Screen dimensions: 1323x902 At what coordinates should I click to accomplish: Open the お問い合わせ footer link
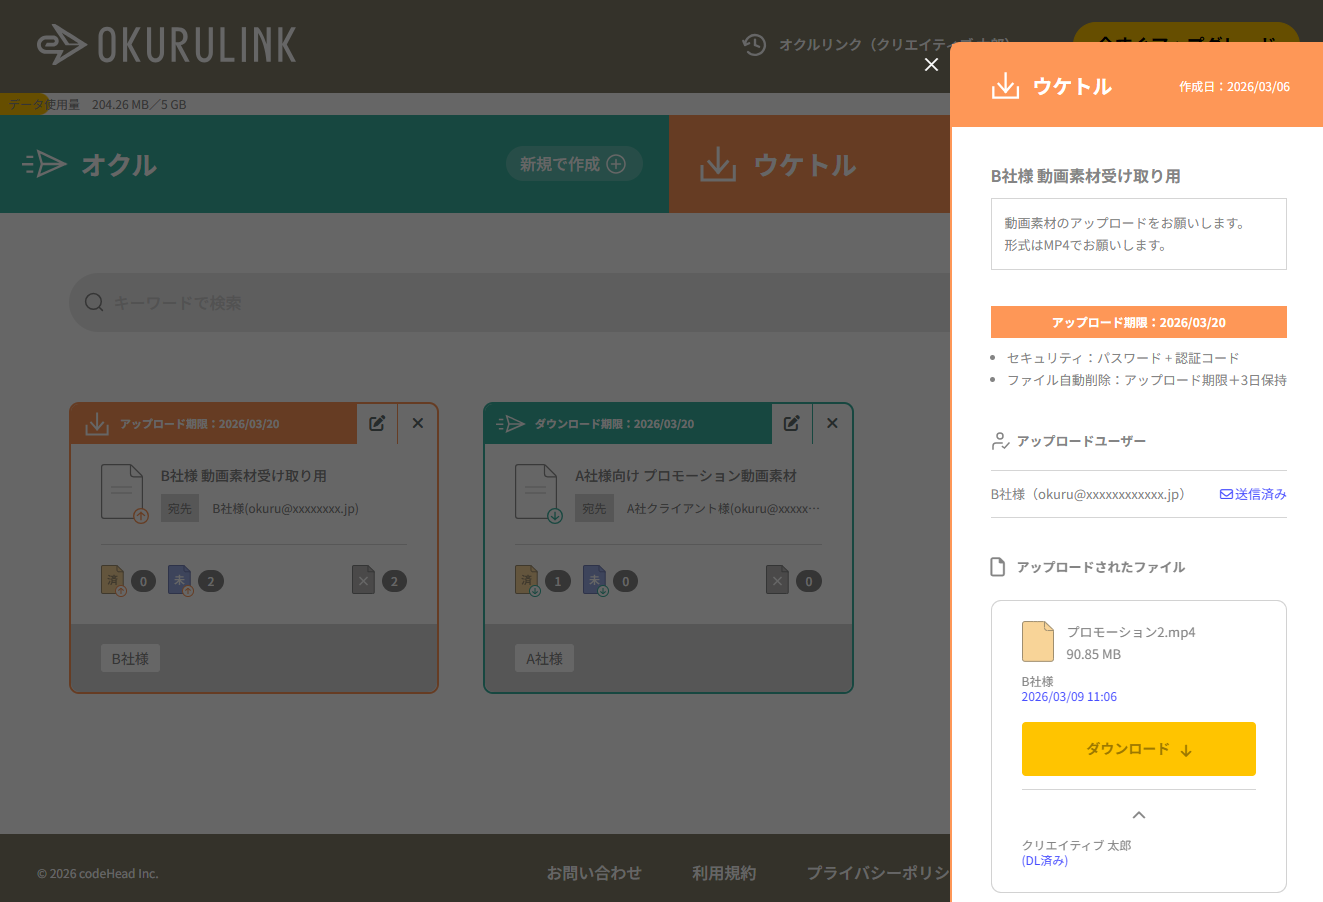click(593, 873)
